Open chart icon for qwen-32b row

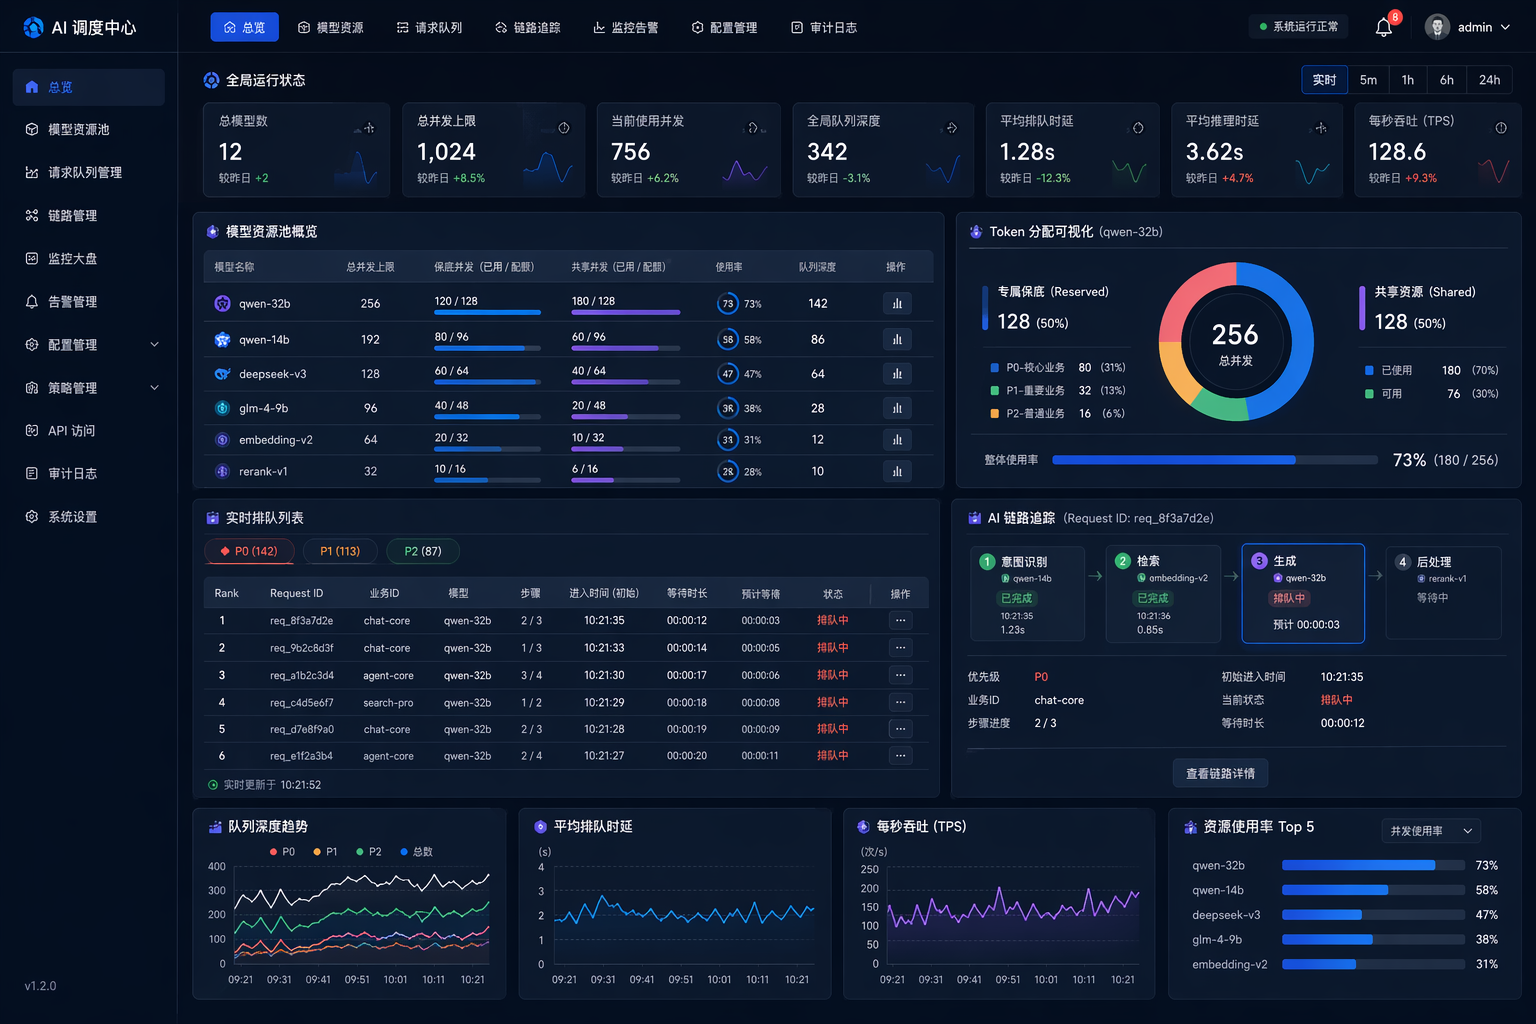coord(897,303)
